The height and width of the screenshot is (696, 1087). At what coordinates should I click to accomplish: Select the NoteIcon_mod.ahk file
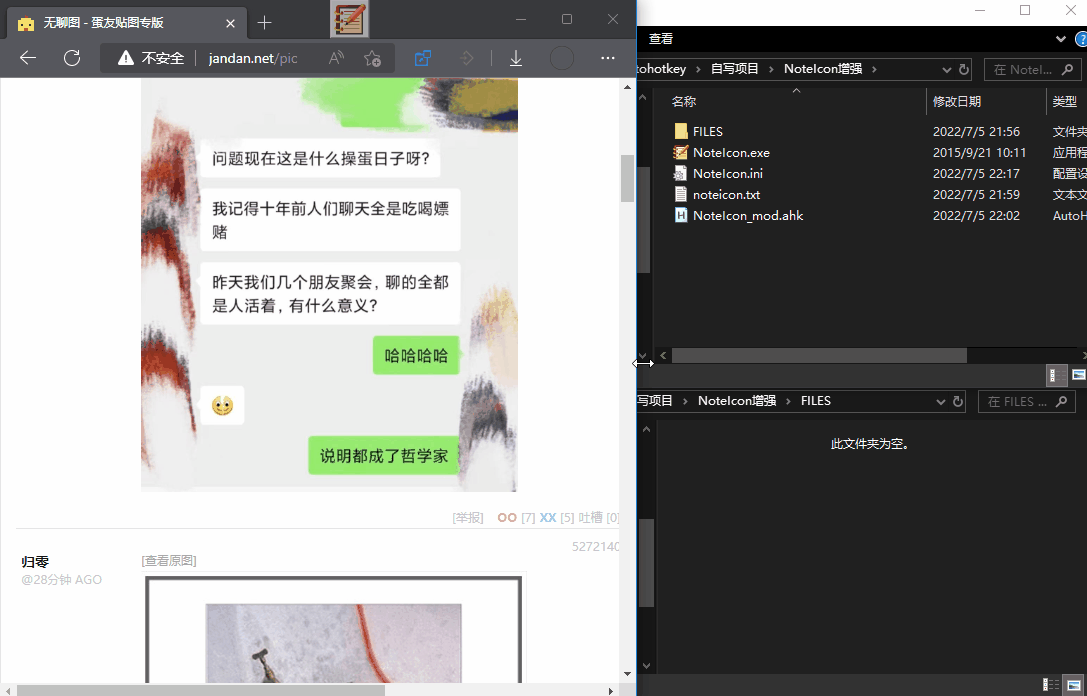click(x=747, y=216)
